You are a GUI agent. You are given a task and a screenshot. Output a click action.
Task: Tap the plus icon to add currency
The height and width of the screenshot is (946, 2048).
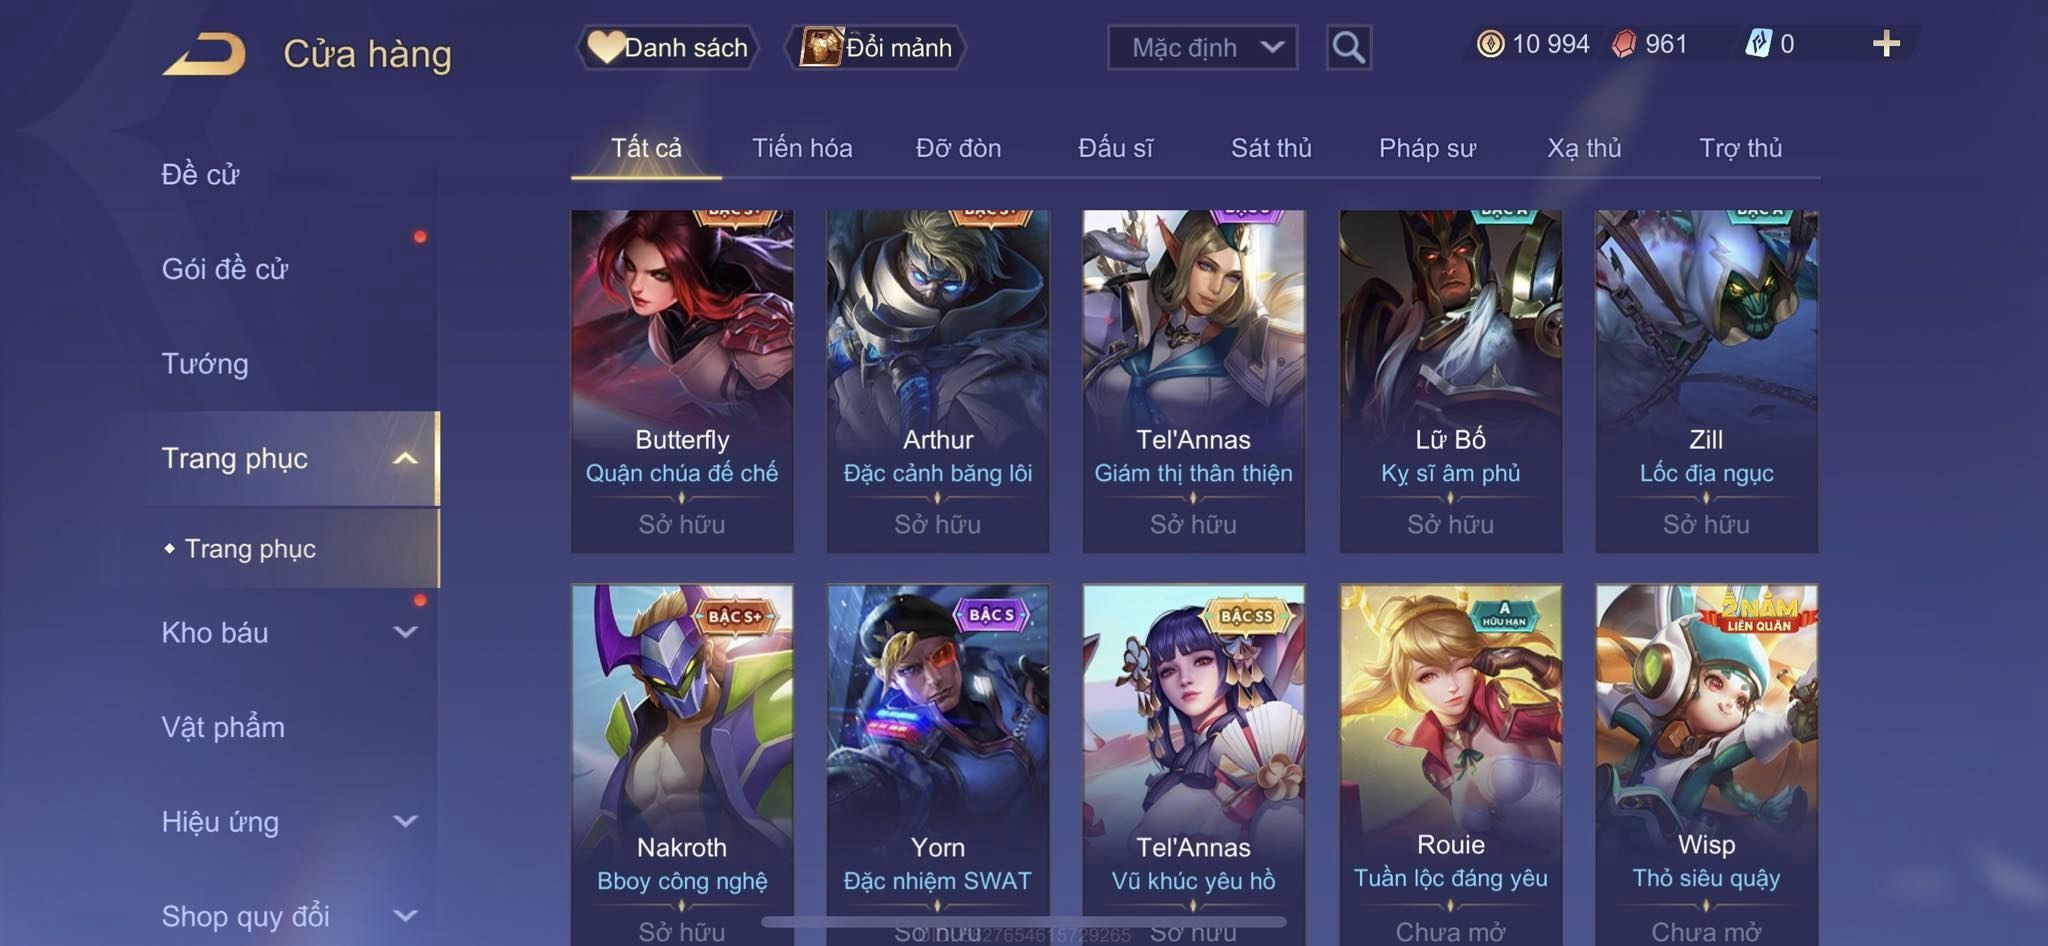[x=1886, y=44]
